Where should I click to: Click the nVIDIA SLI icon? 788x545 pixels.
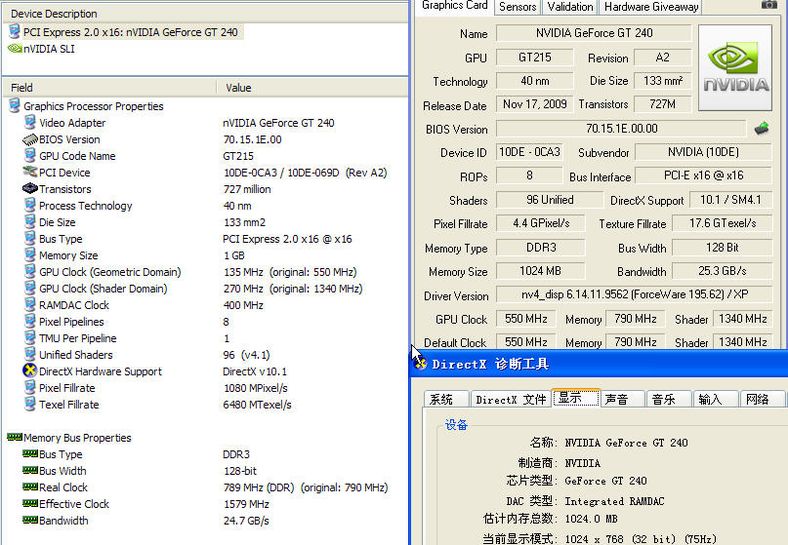[15, 49]
